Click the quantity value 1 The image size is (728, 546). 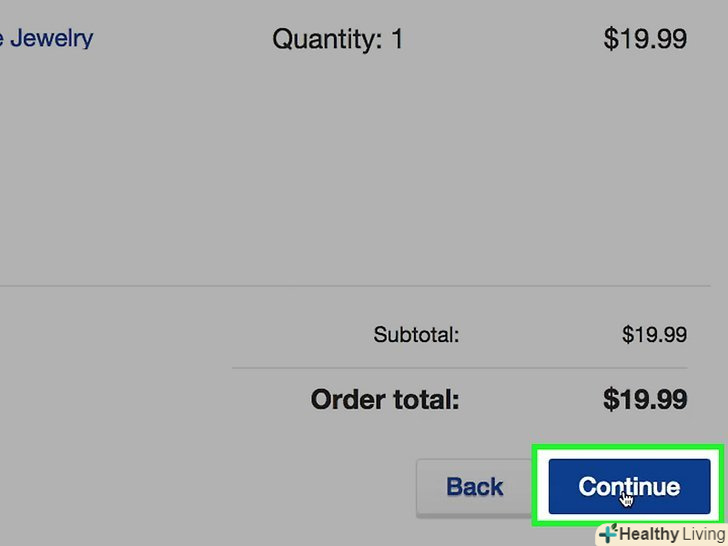397,40
